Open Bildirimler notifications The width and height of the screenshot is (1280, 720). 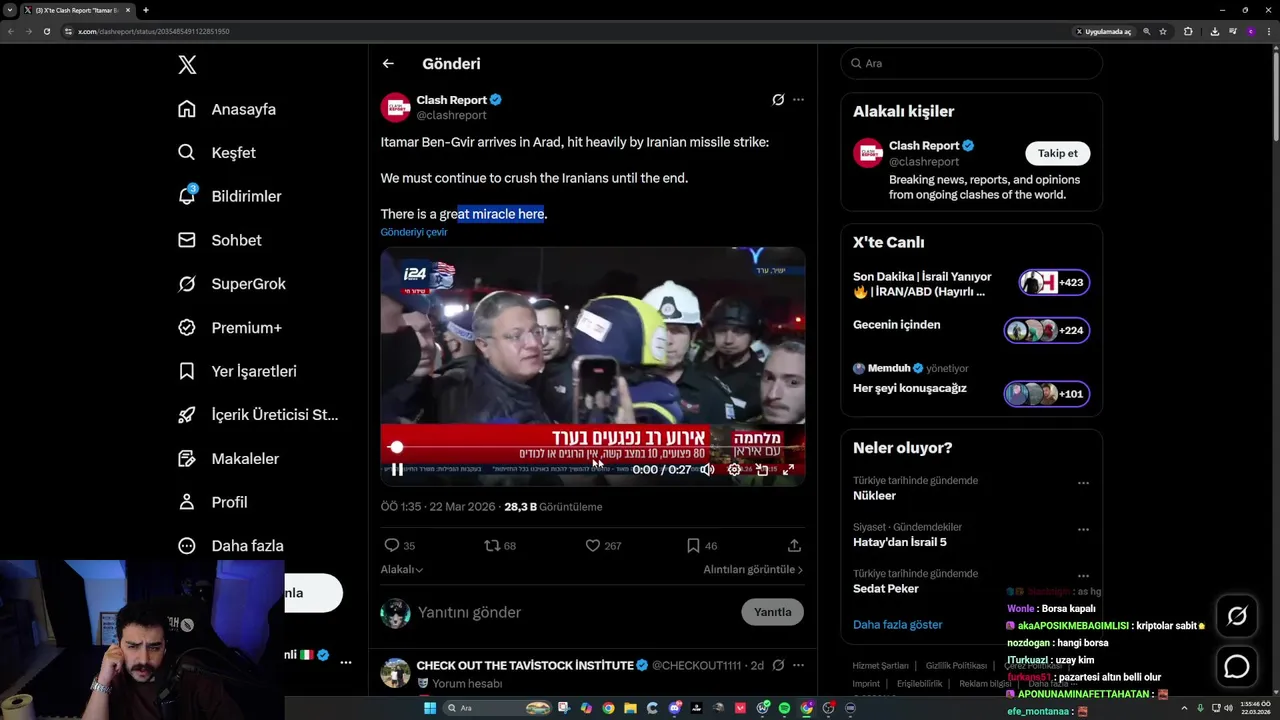click(229, 196)
